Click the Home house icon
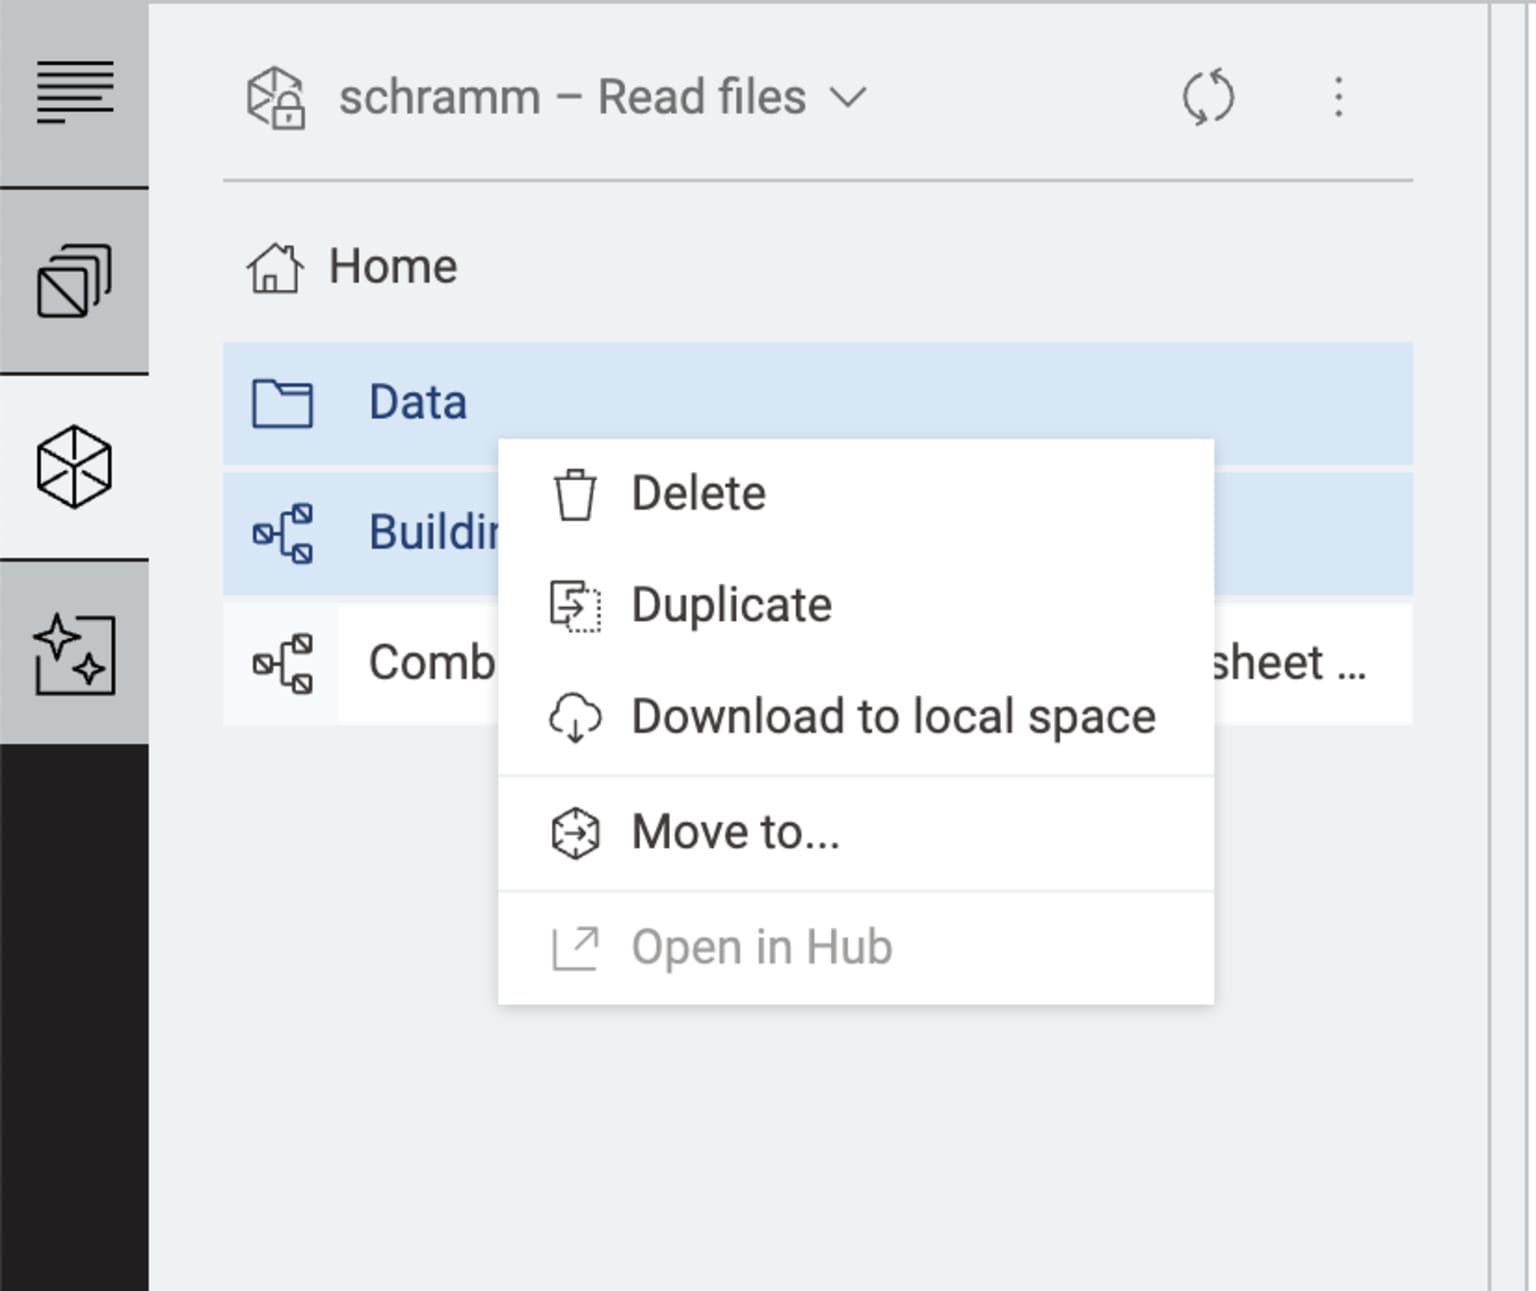The height and width of the screenshot is (1291, 1536). coord(274,267)
